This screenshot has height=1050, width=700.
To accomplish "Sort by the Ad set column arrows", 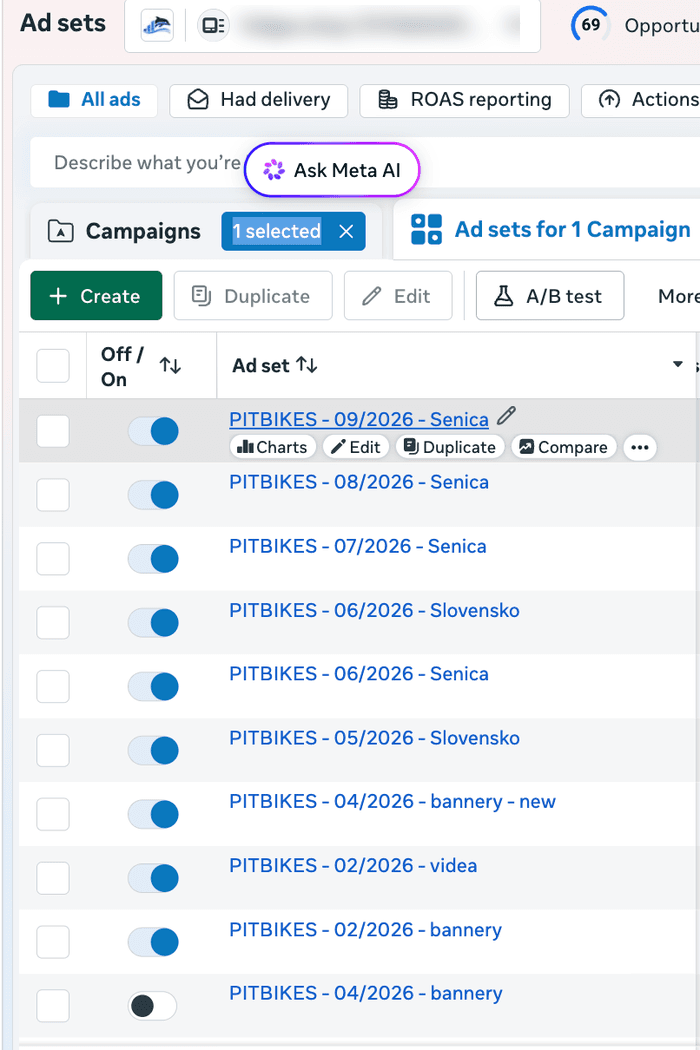I will (x=307, y=365).
